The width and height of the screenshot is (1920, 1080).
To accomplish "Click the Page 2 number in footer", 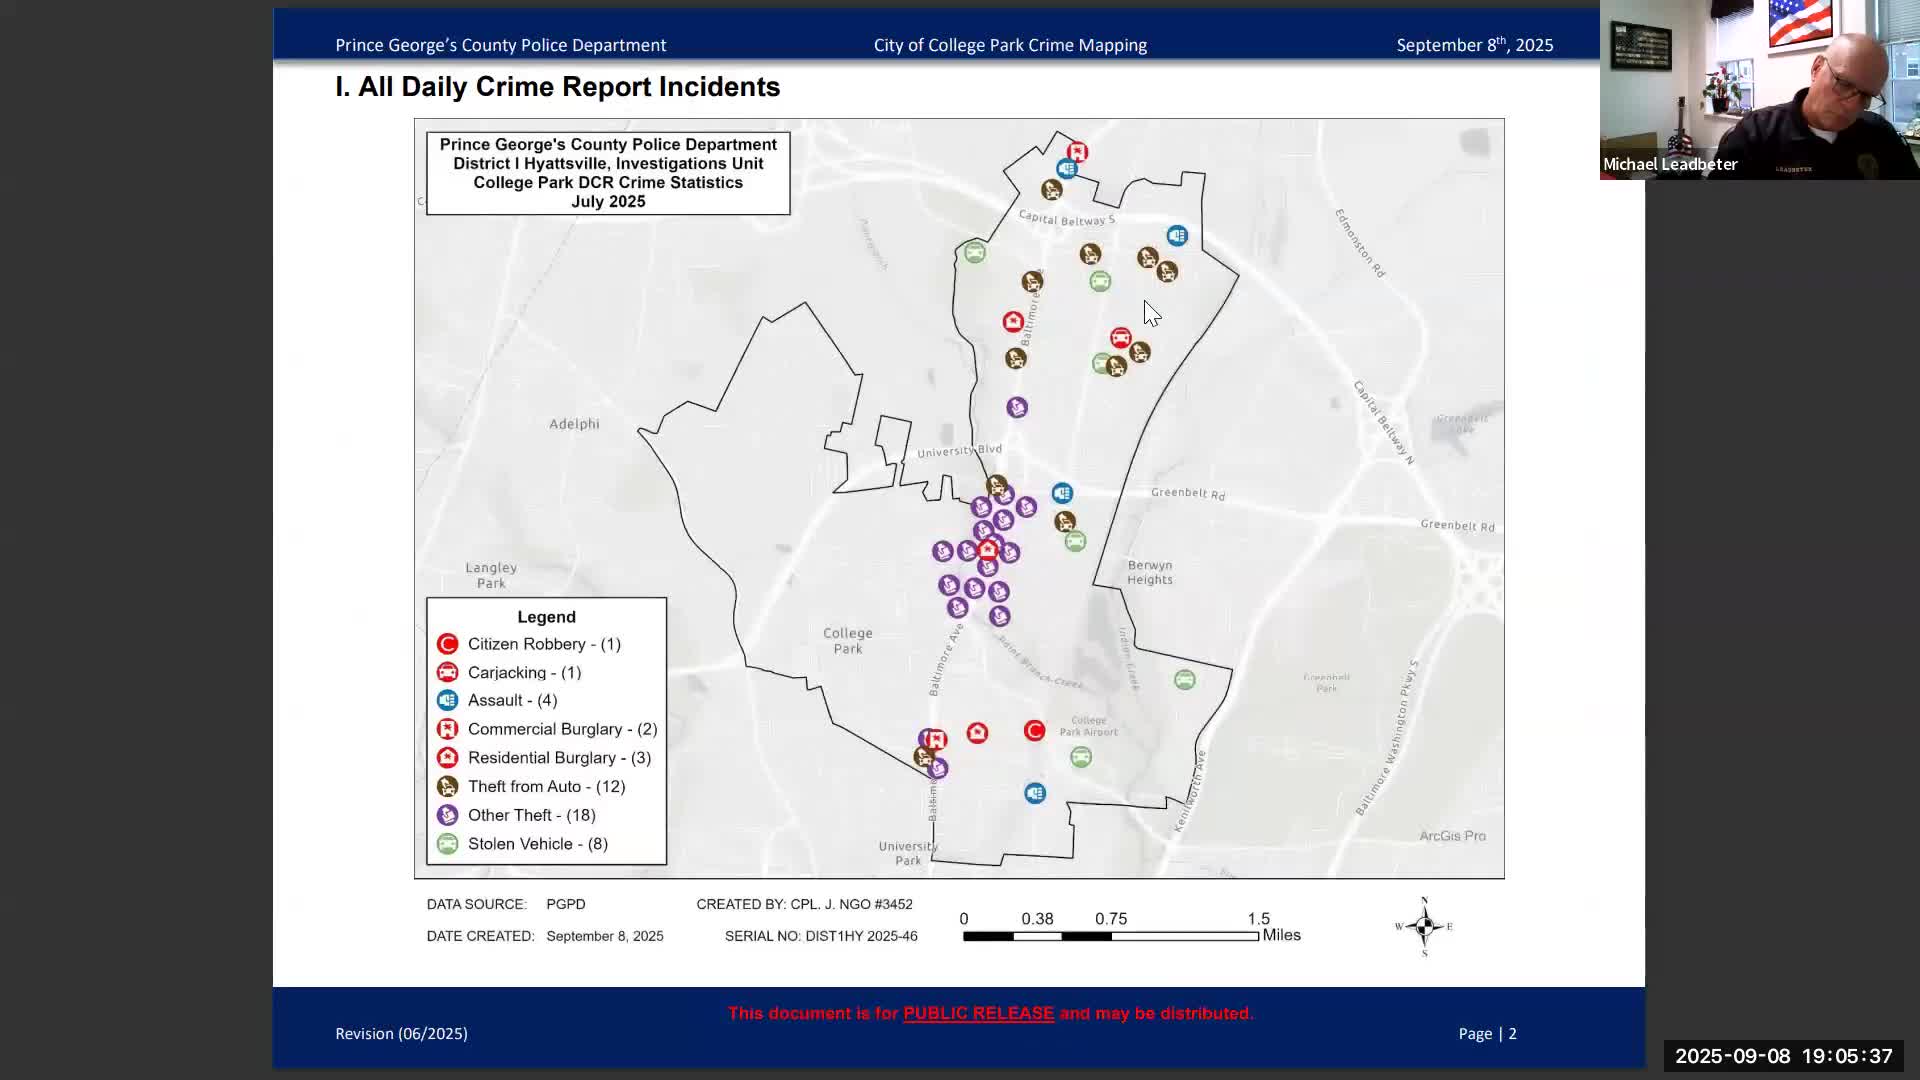I will pyautogui.click(x=1512, y=1034).
